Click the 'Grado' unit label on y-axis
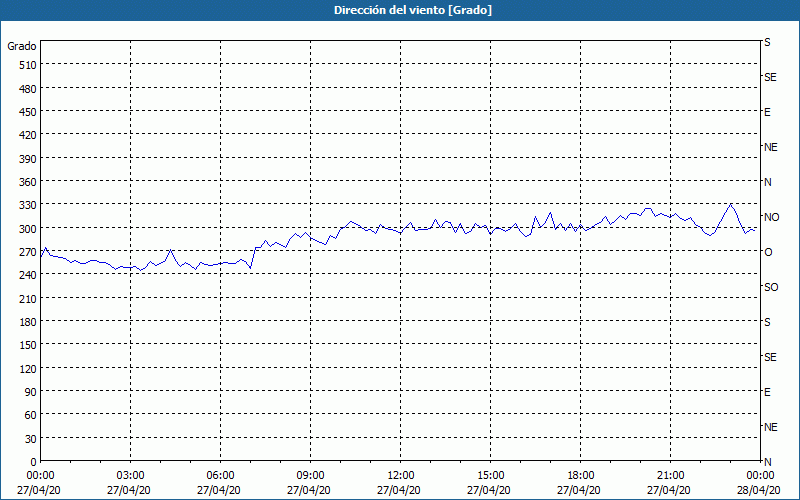 [22, 46]
